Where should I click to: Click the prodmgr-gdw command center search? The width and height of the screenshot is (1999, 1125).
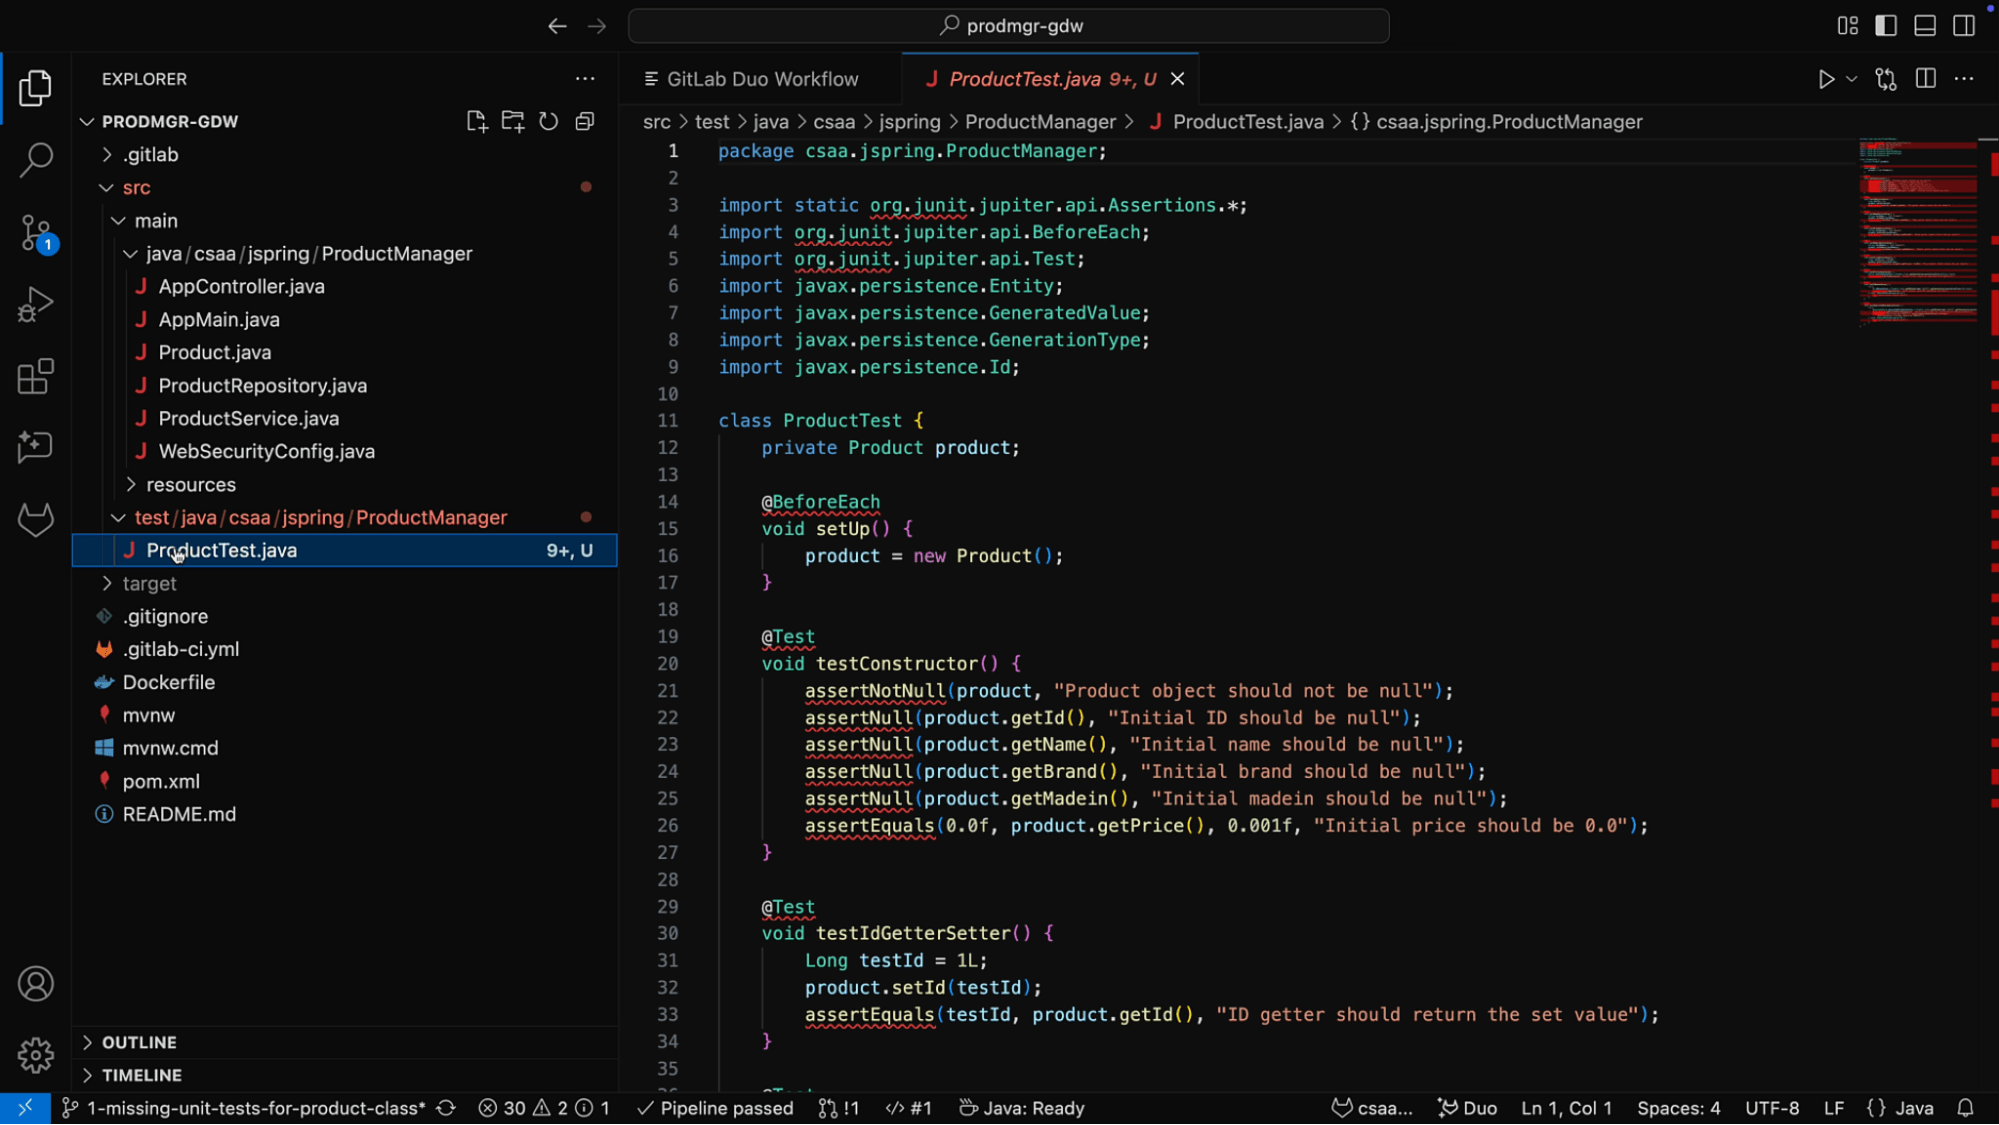click(1008, 26)
